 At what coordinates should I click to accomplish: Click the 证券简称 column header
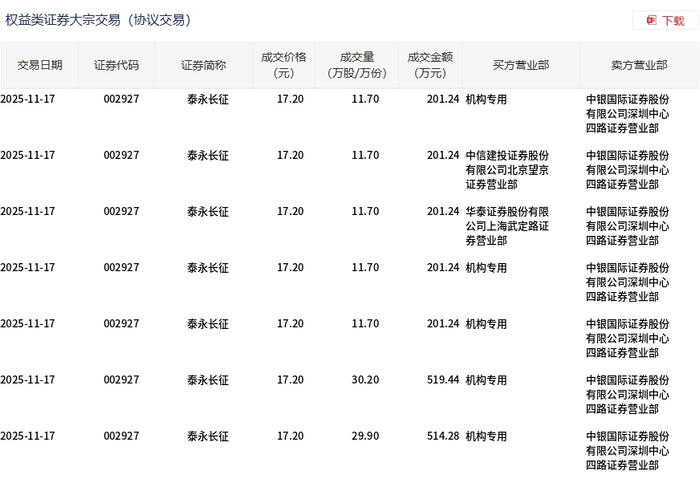click(x=204, y=66)
